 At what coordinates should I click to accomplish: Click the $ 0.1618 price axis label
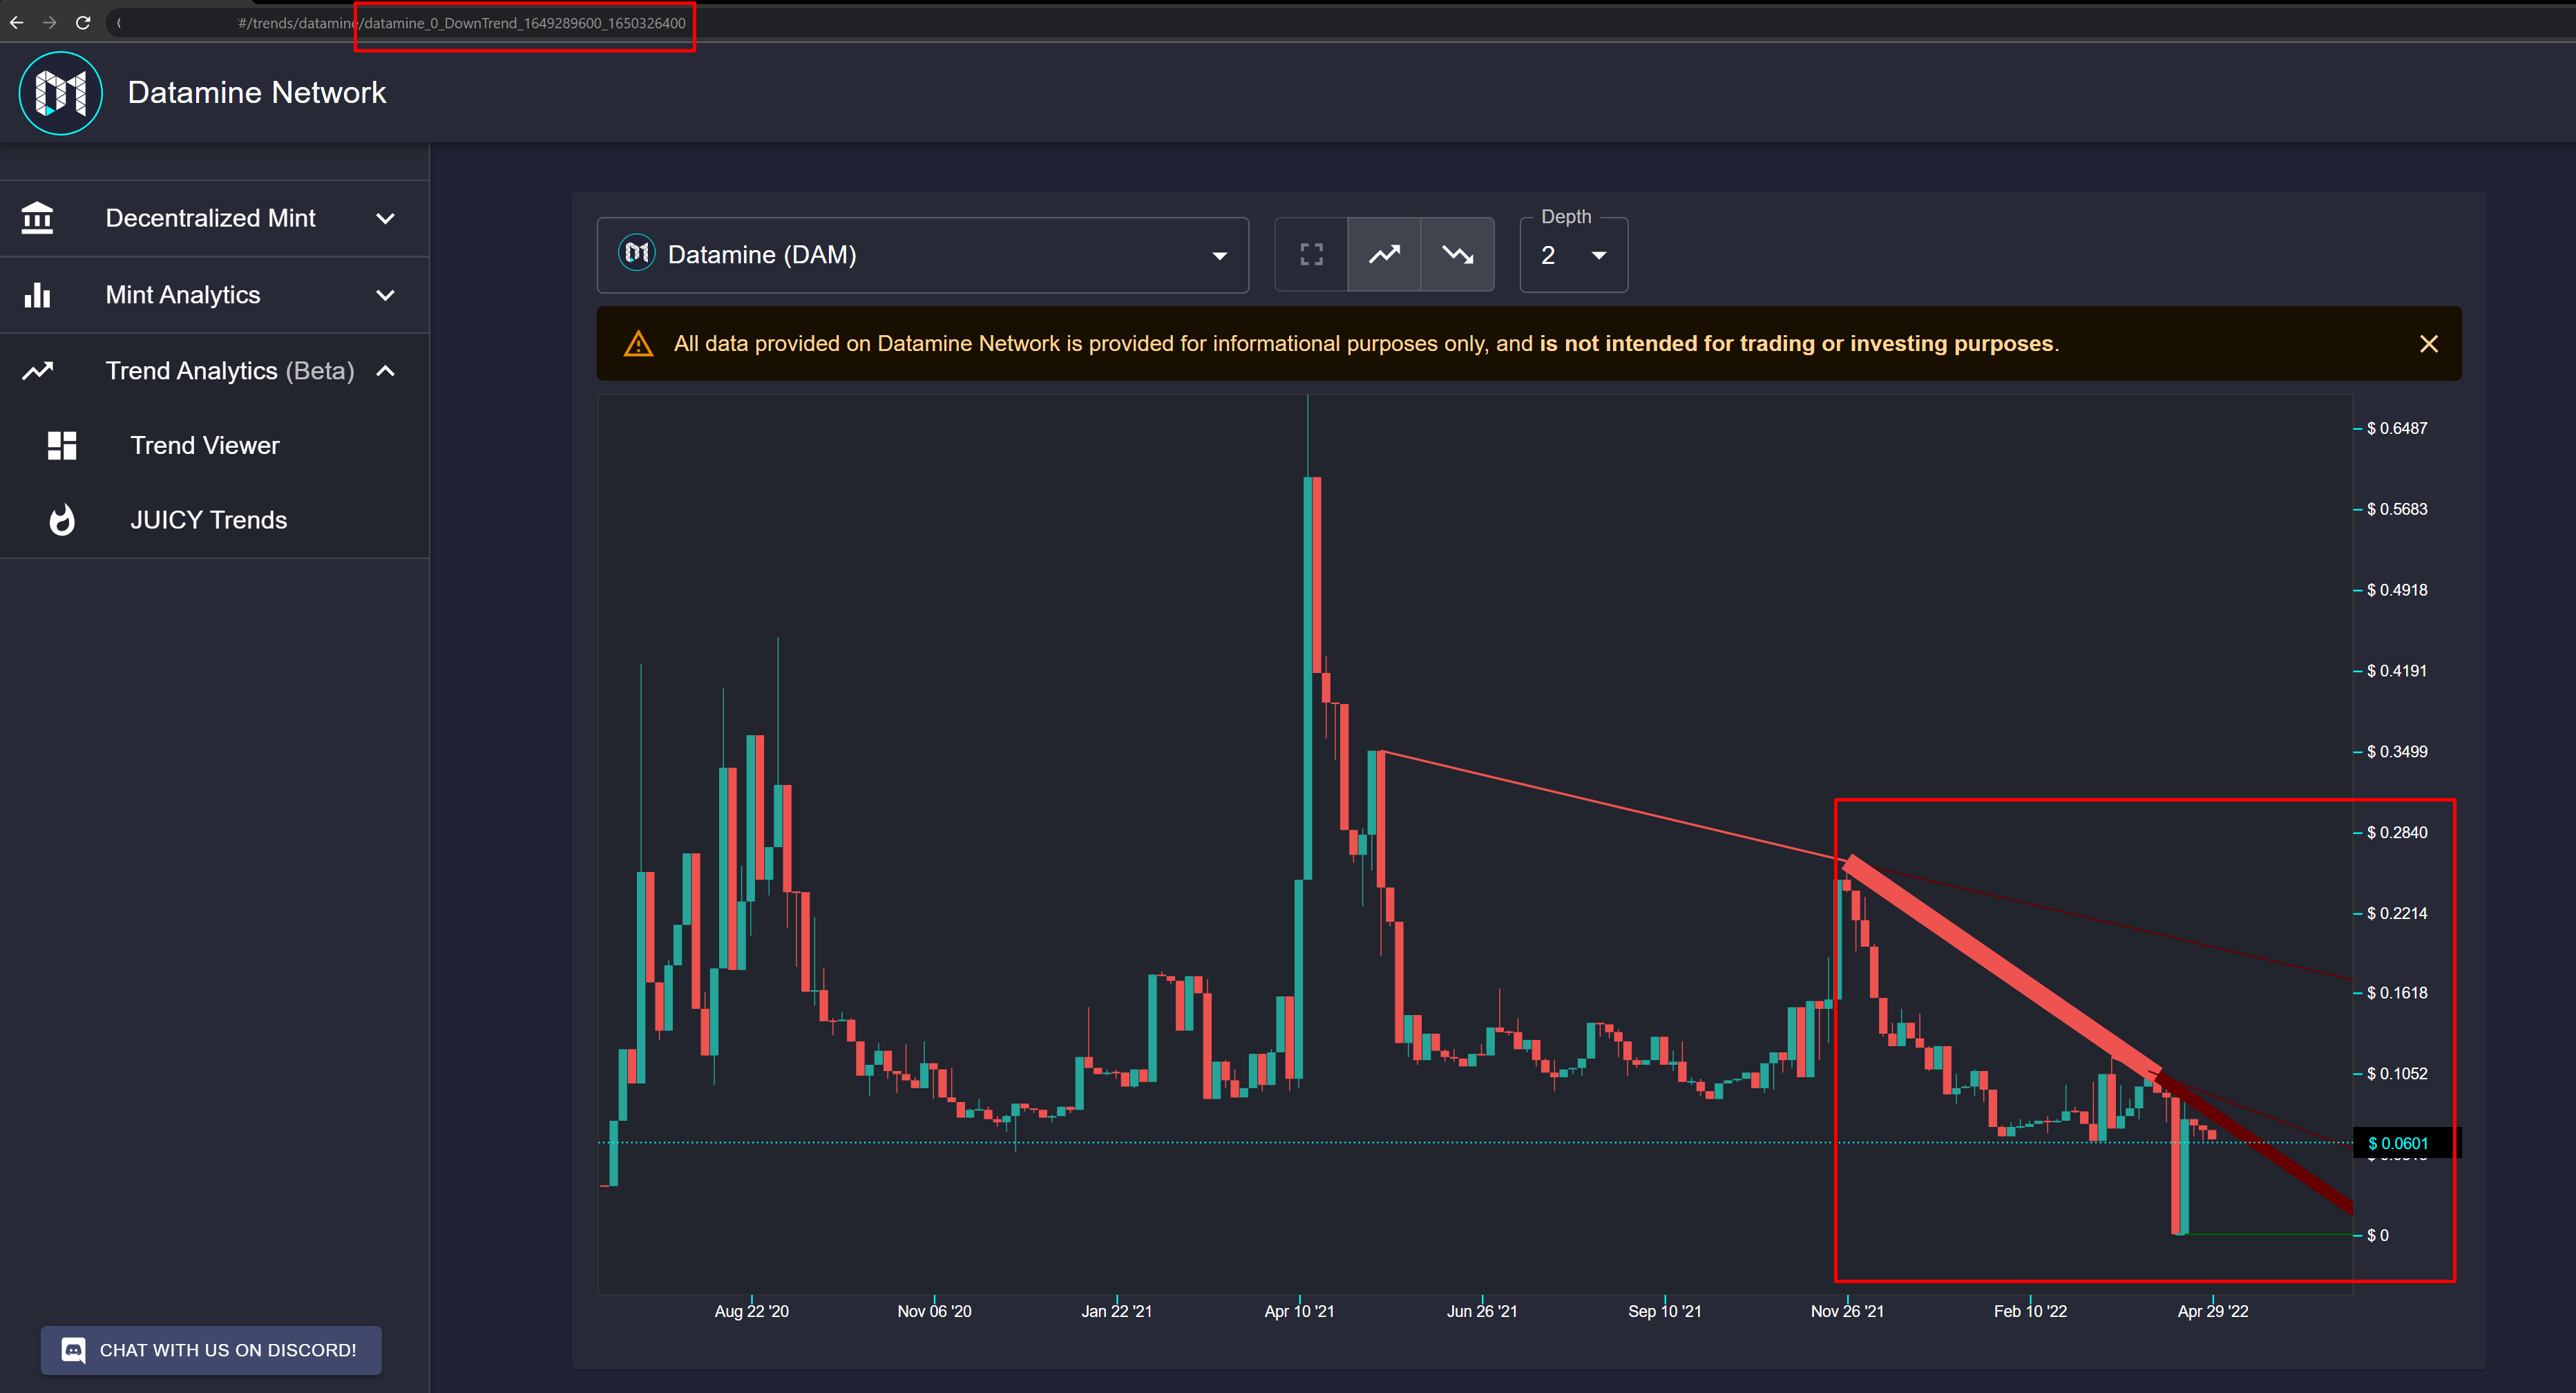(2397, 993)
